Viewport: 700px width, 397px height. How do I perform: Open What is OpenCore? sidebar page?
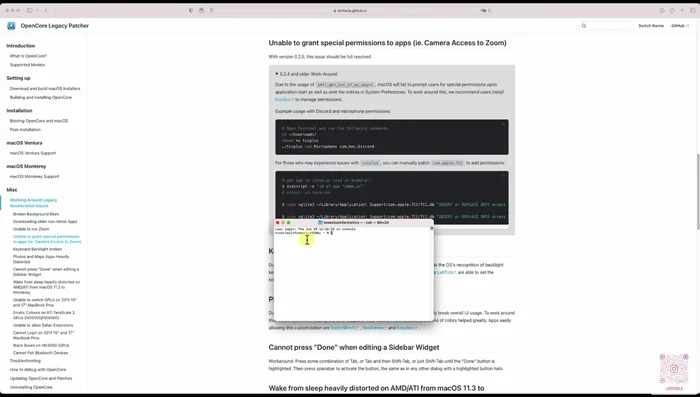coord(28,56)
